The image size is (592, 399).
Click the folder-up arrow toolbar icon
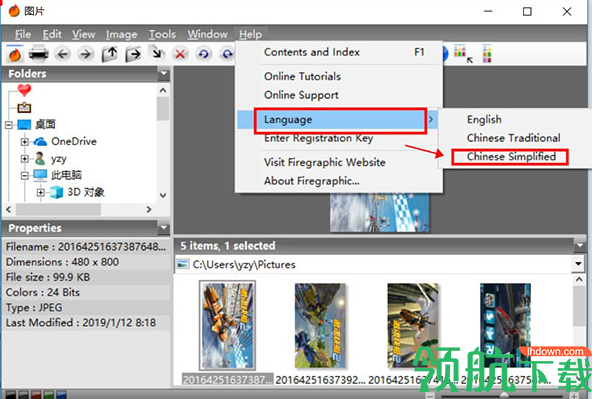(109, 54)
